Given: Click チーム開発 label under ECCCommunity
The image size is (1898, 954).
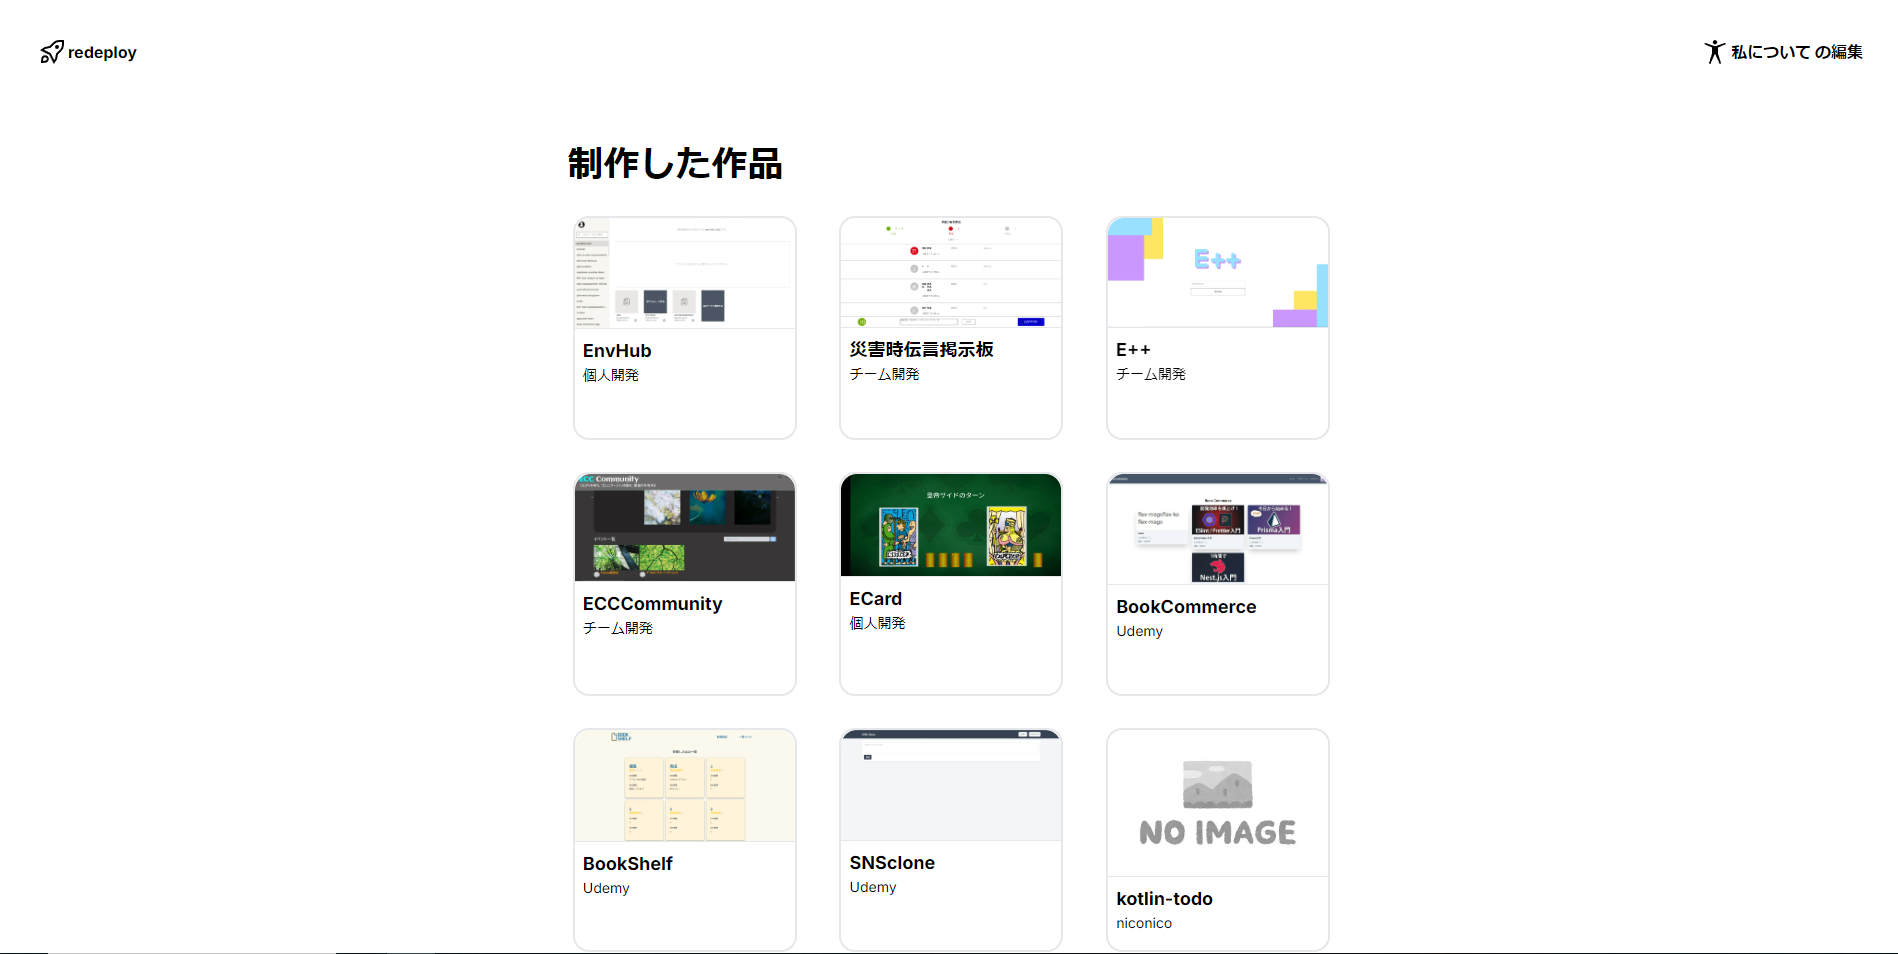Looking at the screenshot, I should [x=618, y=628].
